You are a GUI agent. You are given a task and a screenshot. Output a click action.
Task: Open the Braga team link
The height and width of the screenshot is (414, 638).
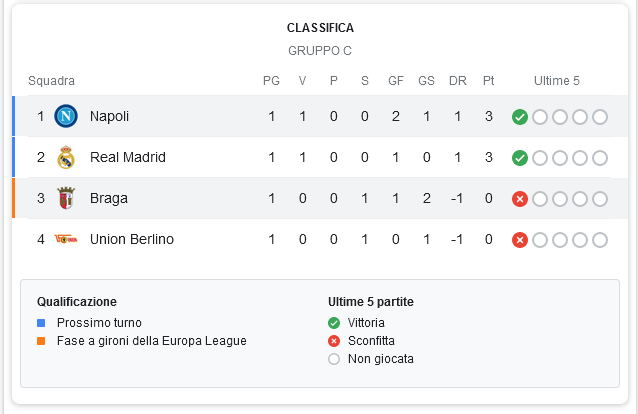(x=109, y=198)
